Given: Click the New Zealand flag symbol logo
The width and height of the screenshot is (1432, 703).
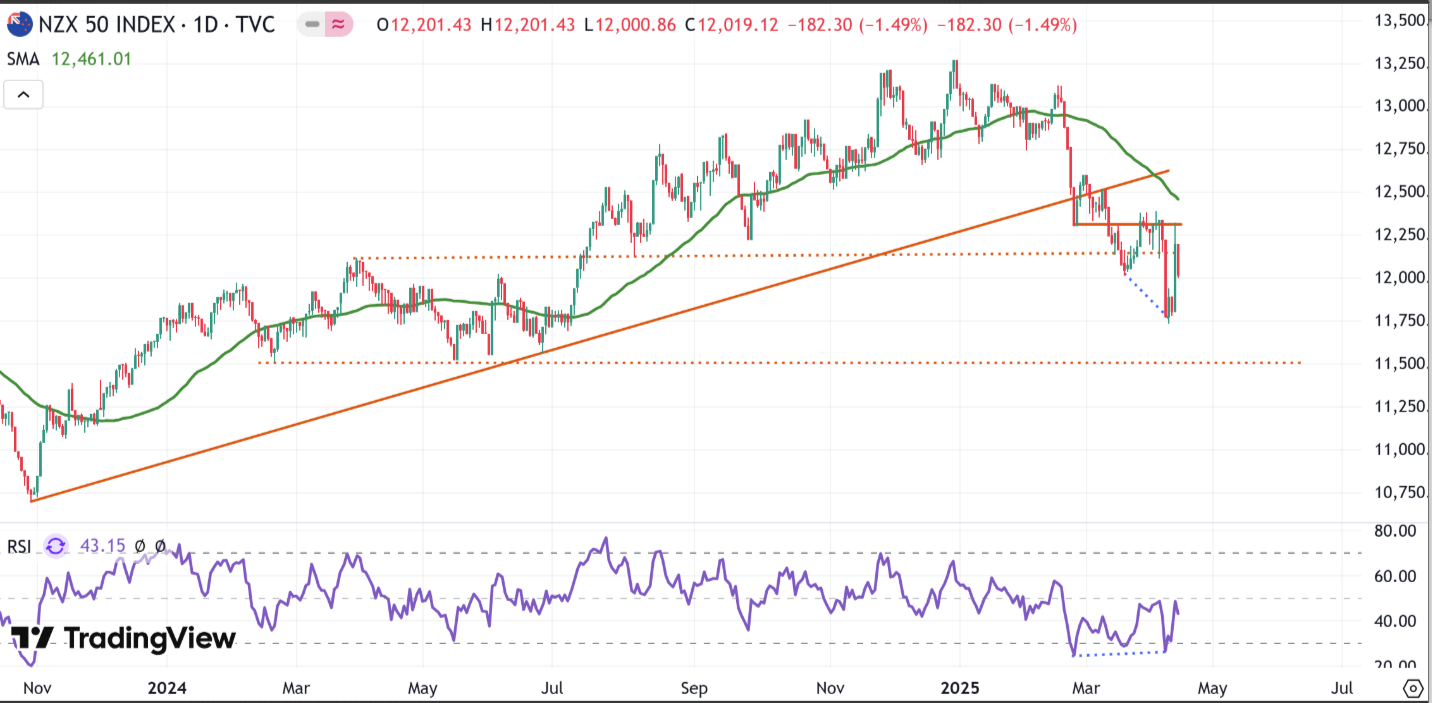Looking at the screenshot, I should click(18, 25).
